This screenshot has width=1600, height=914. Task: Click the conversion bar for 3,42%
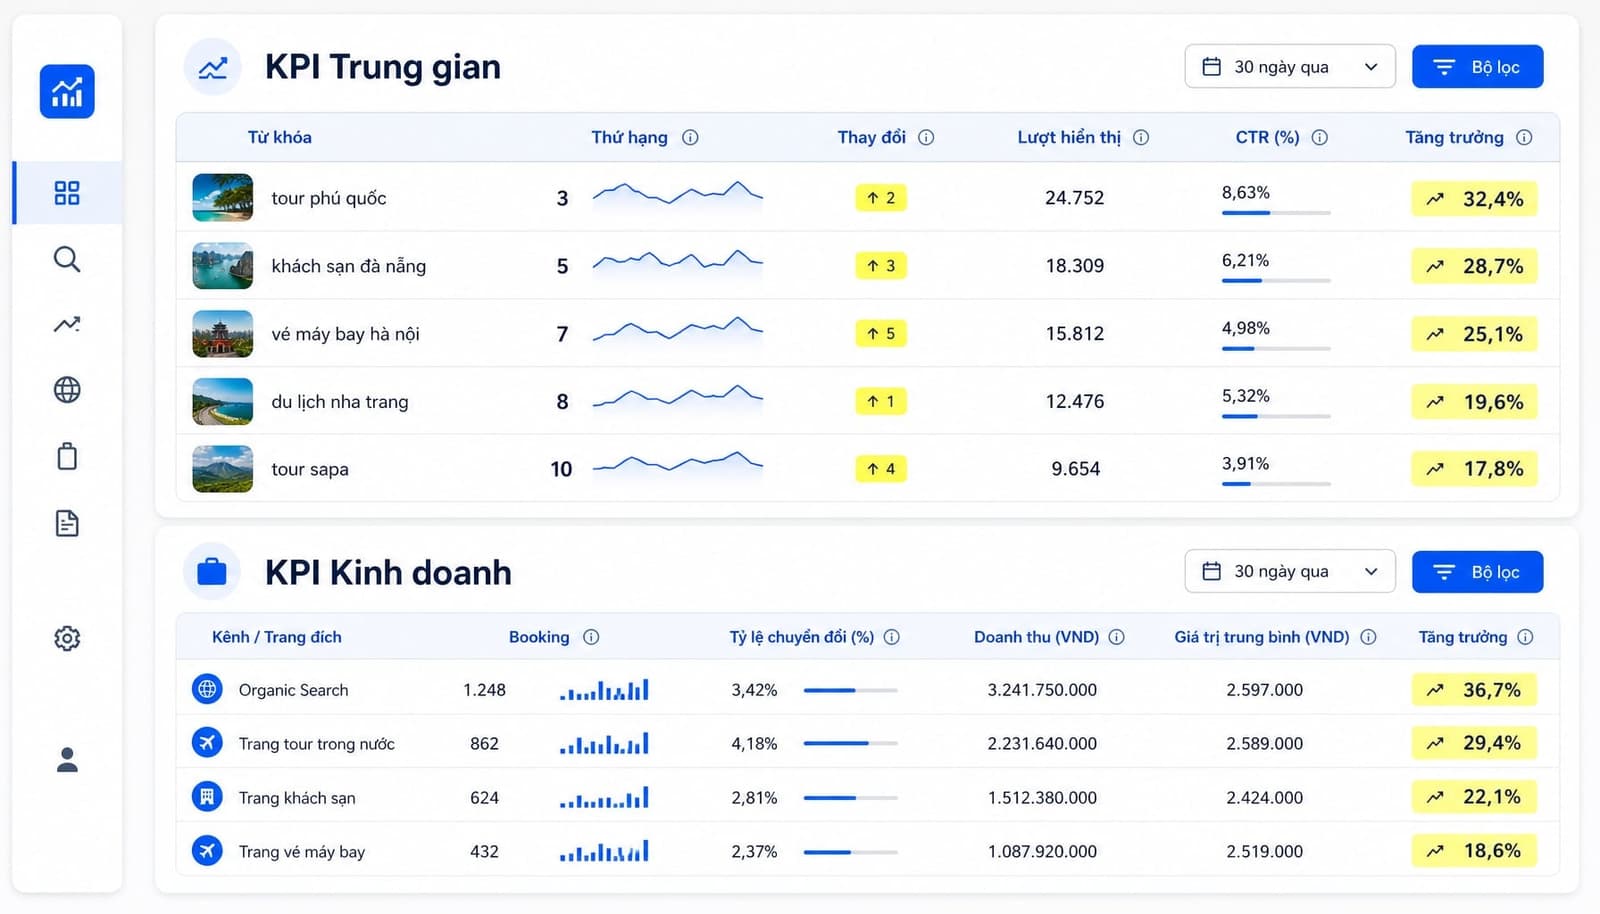[850, 690]
